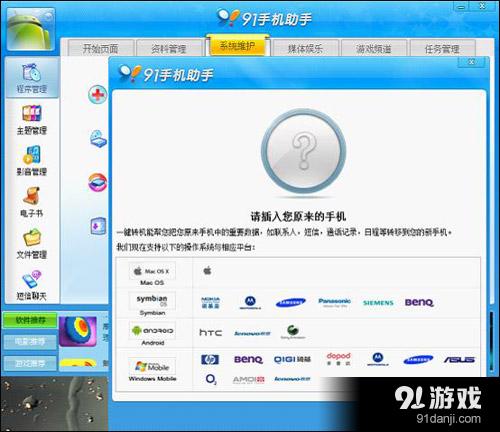This screenshot has height=432, width=500.
Task: Click the HTC brand logo
Action: [210, 332]
